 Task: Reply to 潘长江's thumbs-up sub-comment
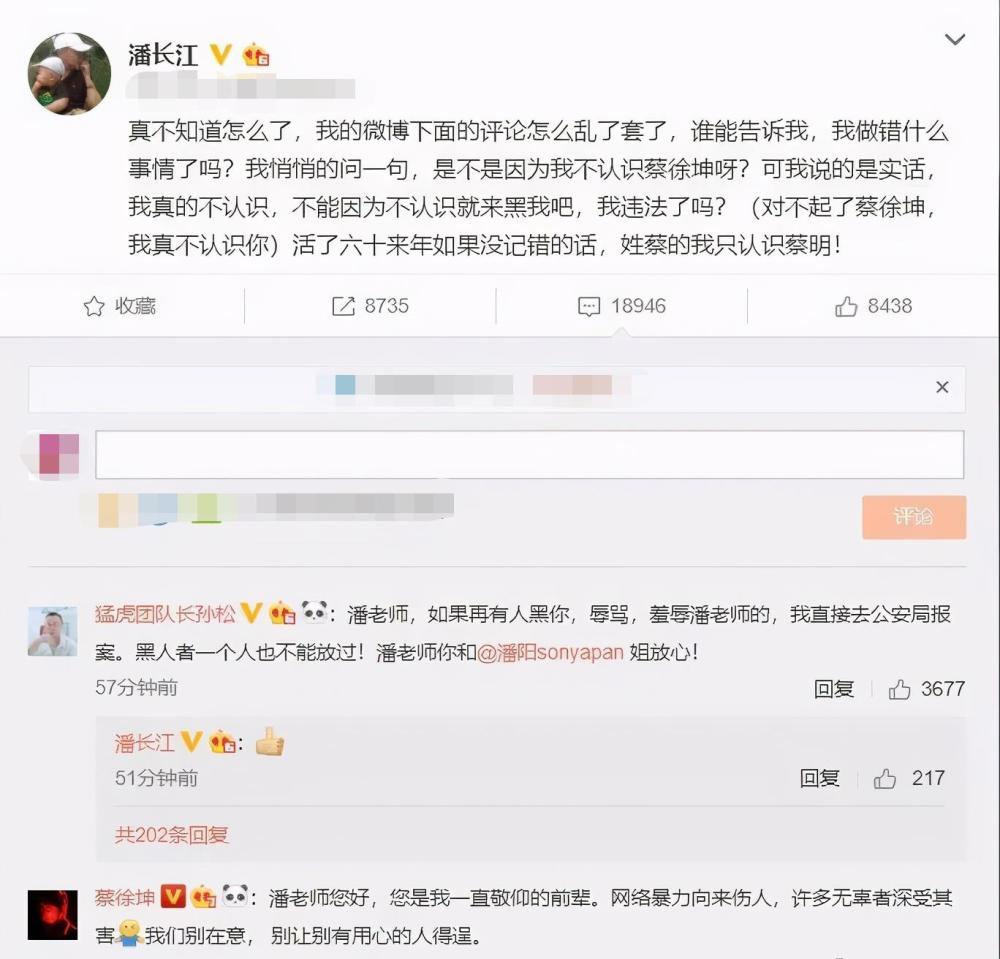coord(820,778)
